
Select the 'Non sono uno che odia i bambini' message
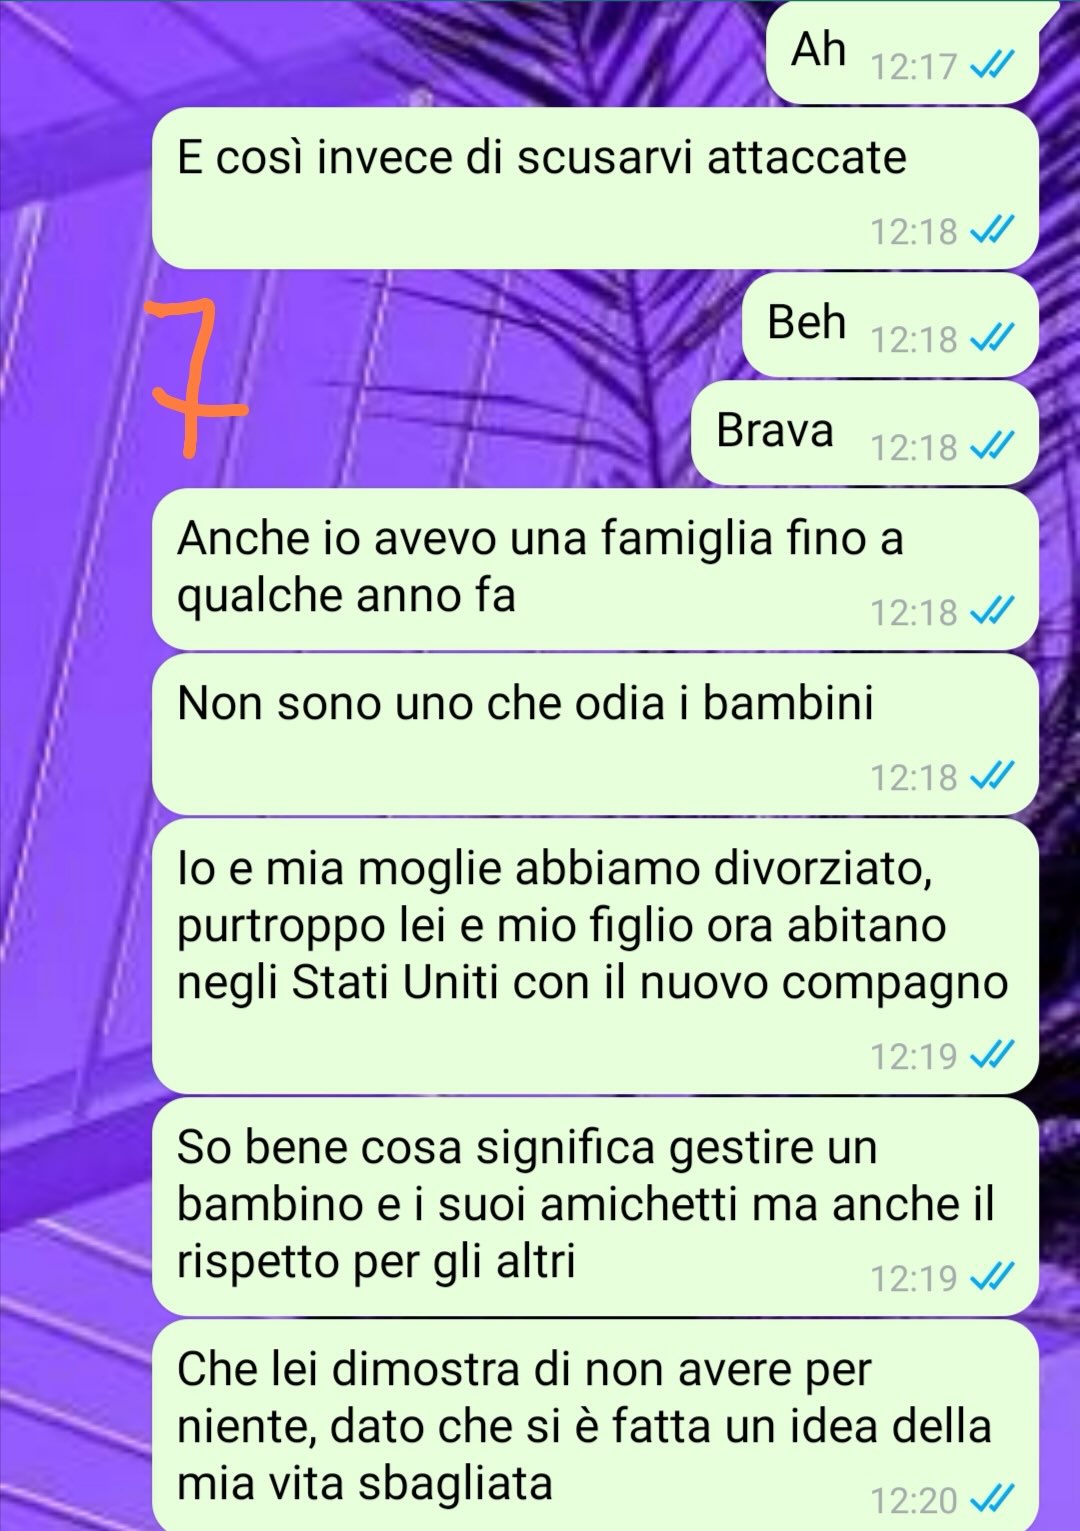(x=595, y=733)
